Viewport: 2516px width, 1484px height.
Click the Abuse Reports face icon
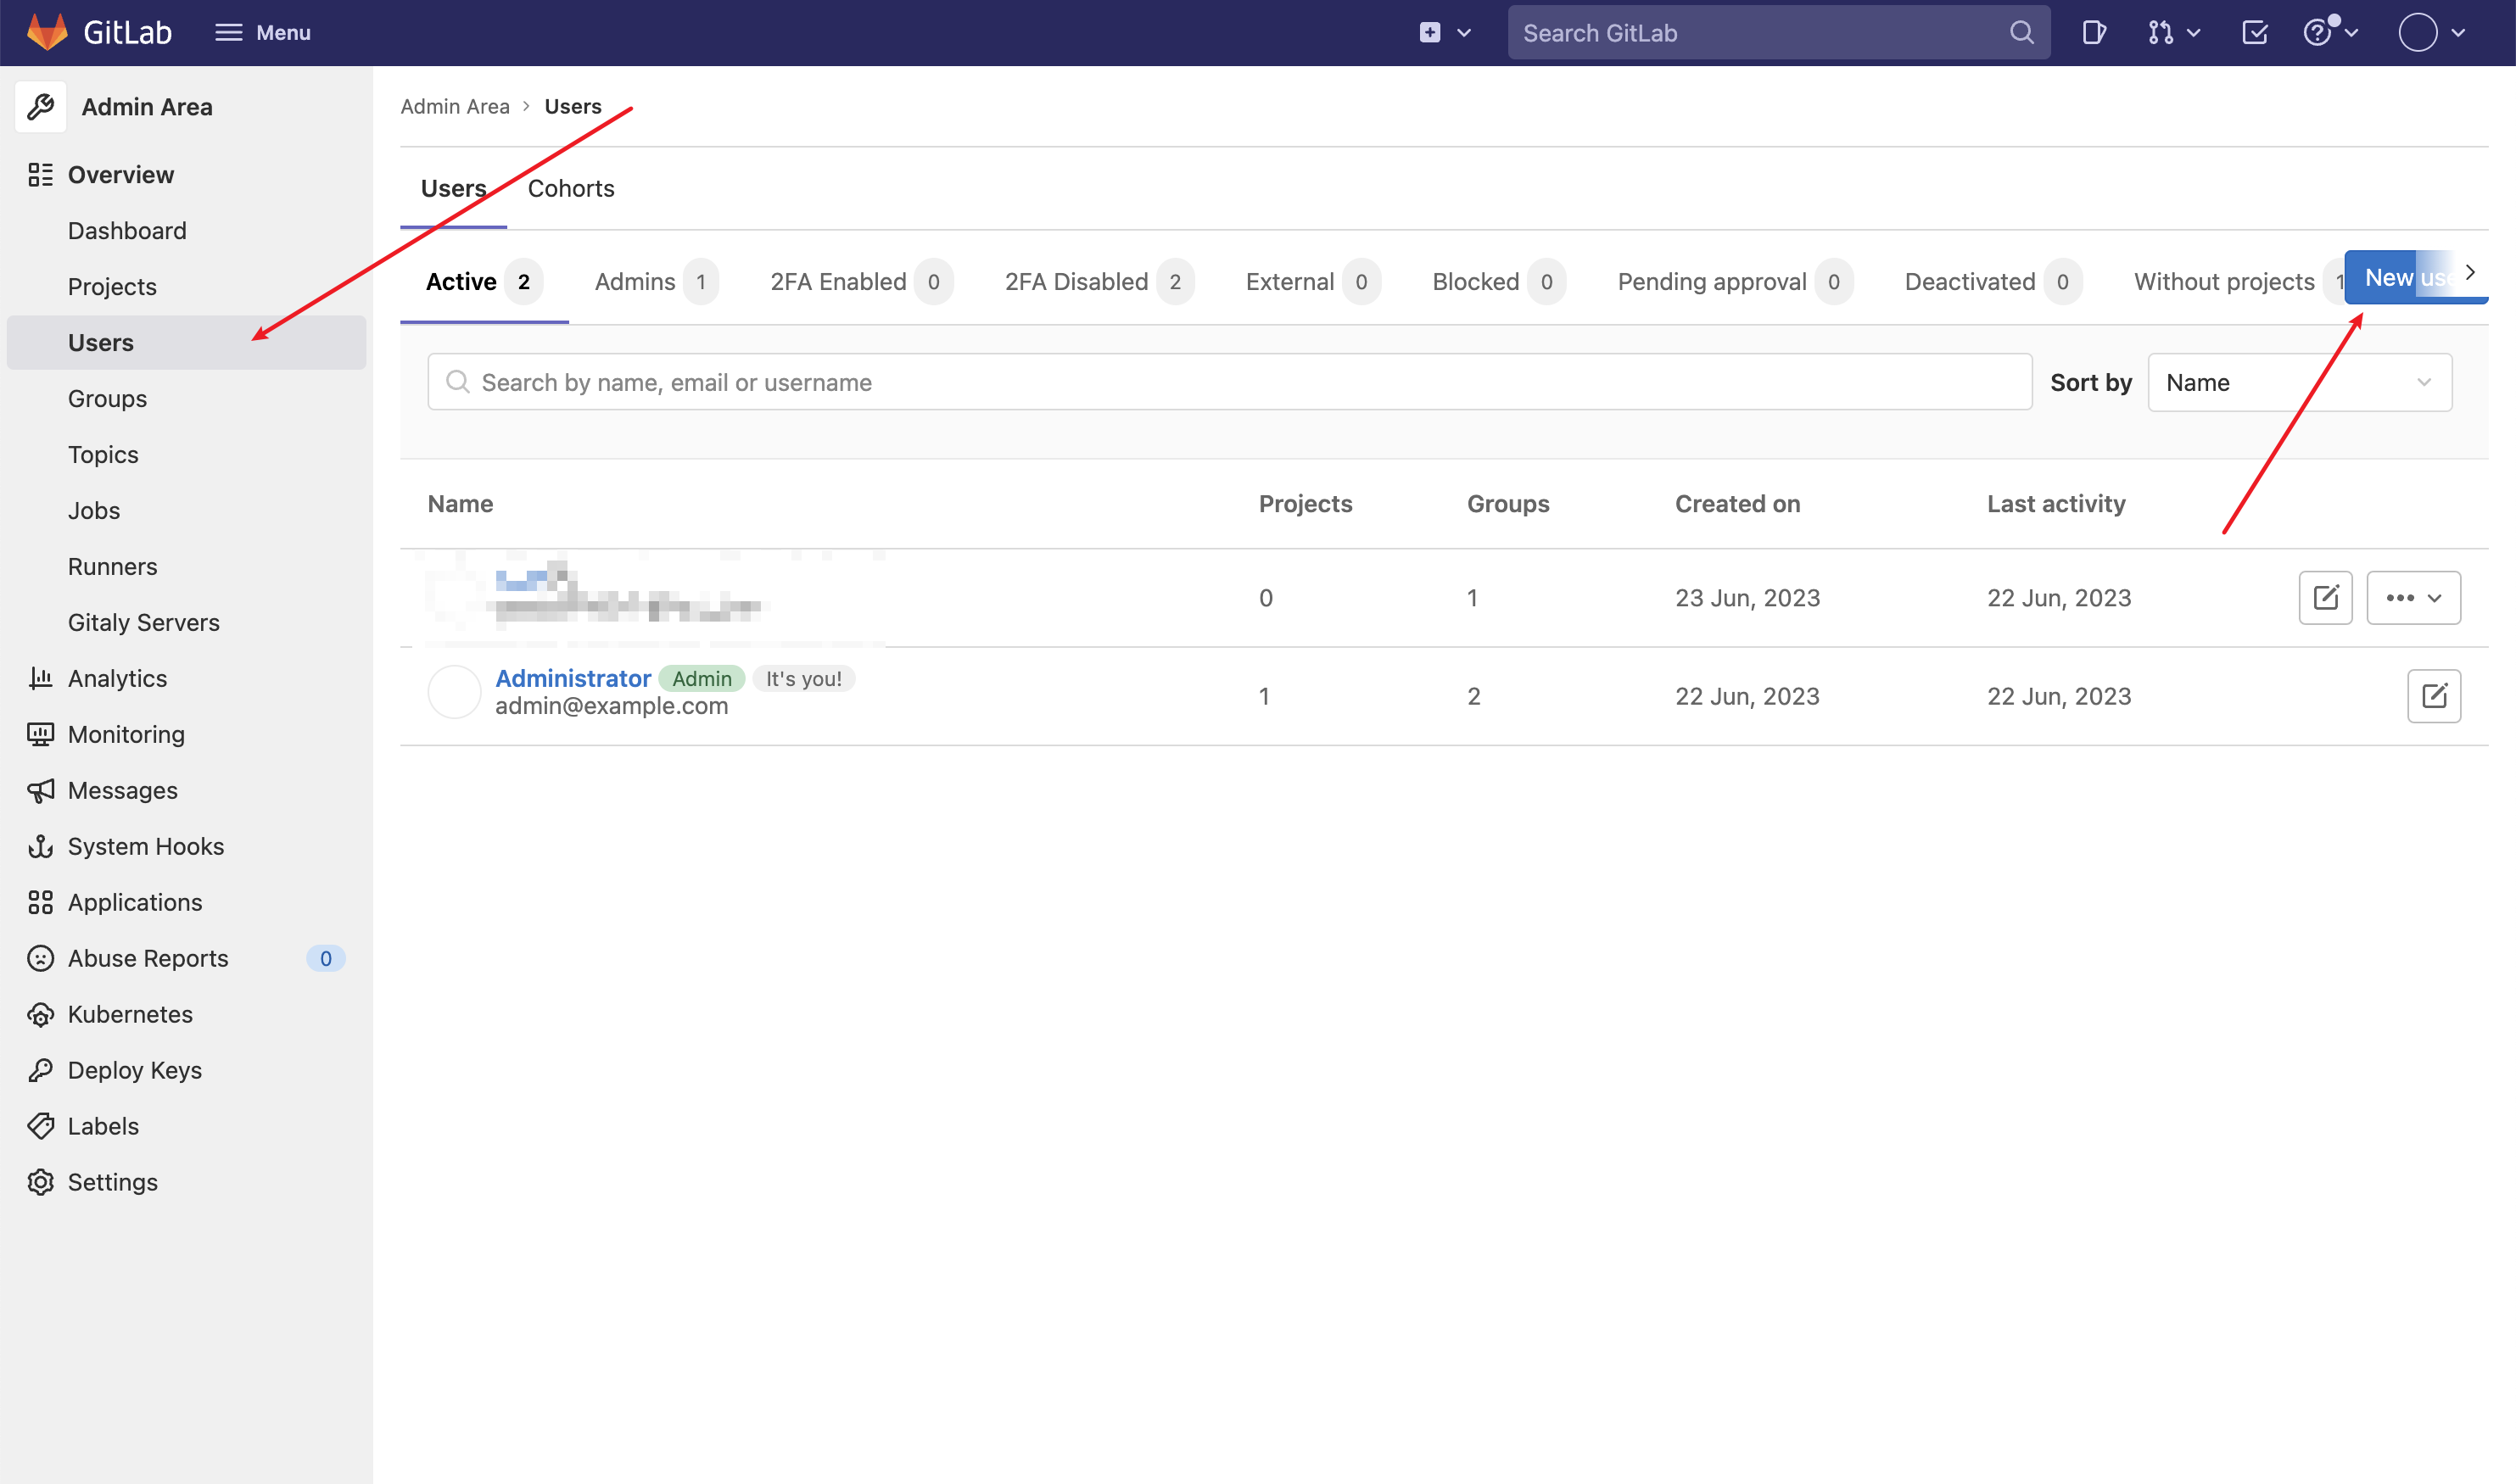click(x=40, y=959)
